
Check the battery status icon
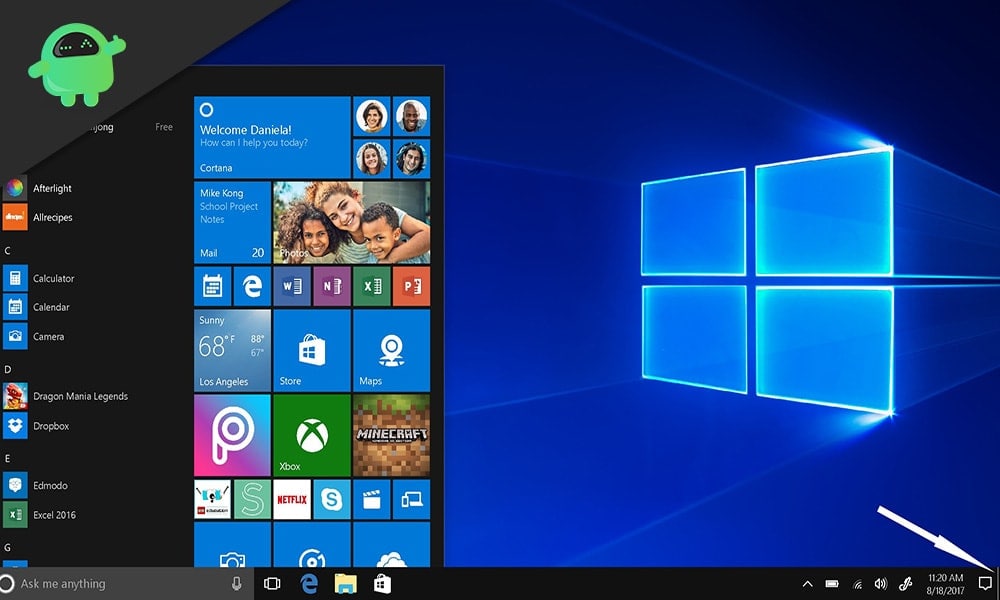832,583
